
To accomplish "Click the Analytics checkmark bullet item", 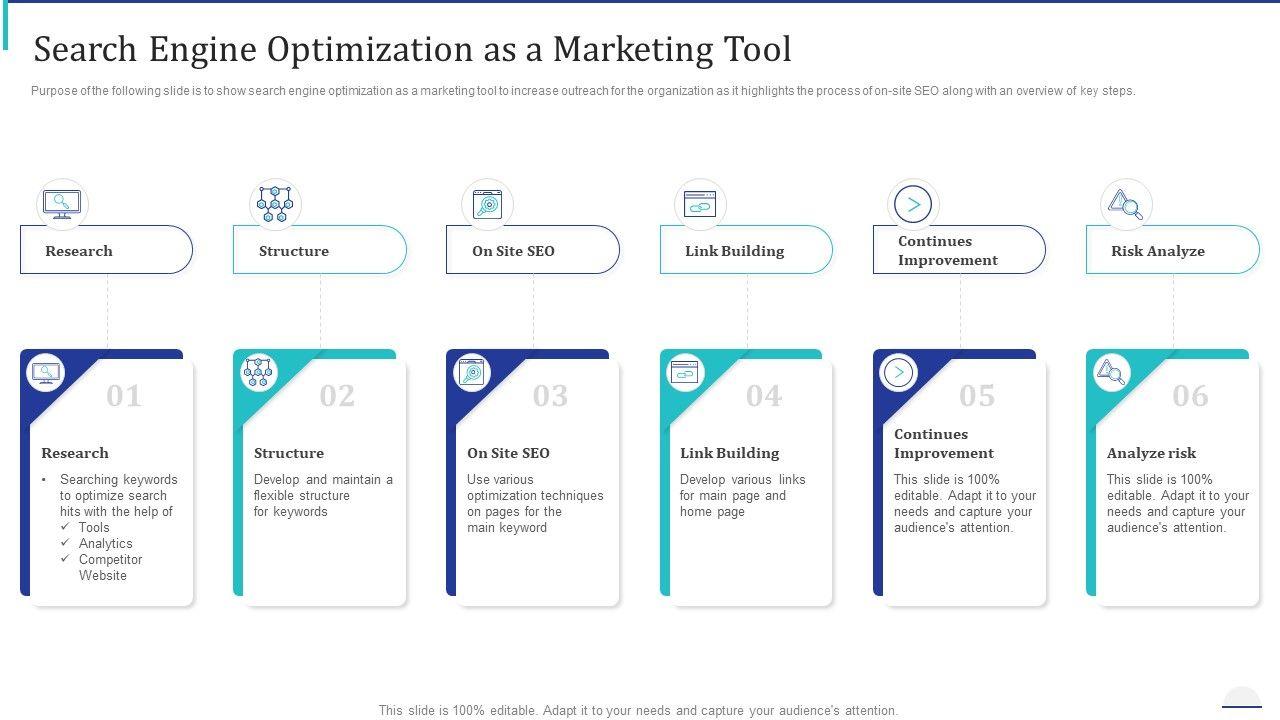I will click(x=105, y=543).
